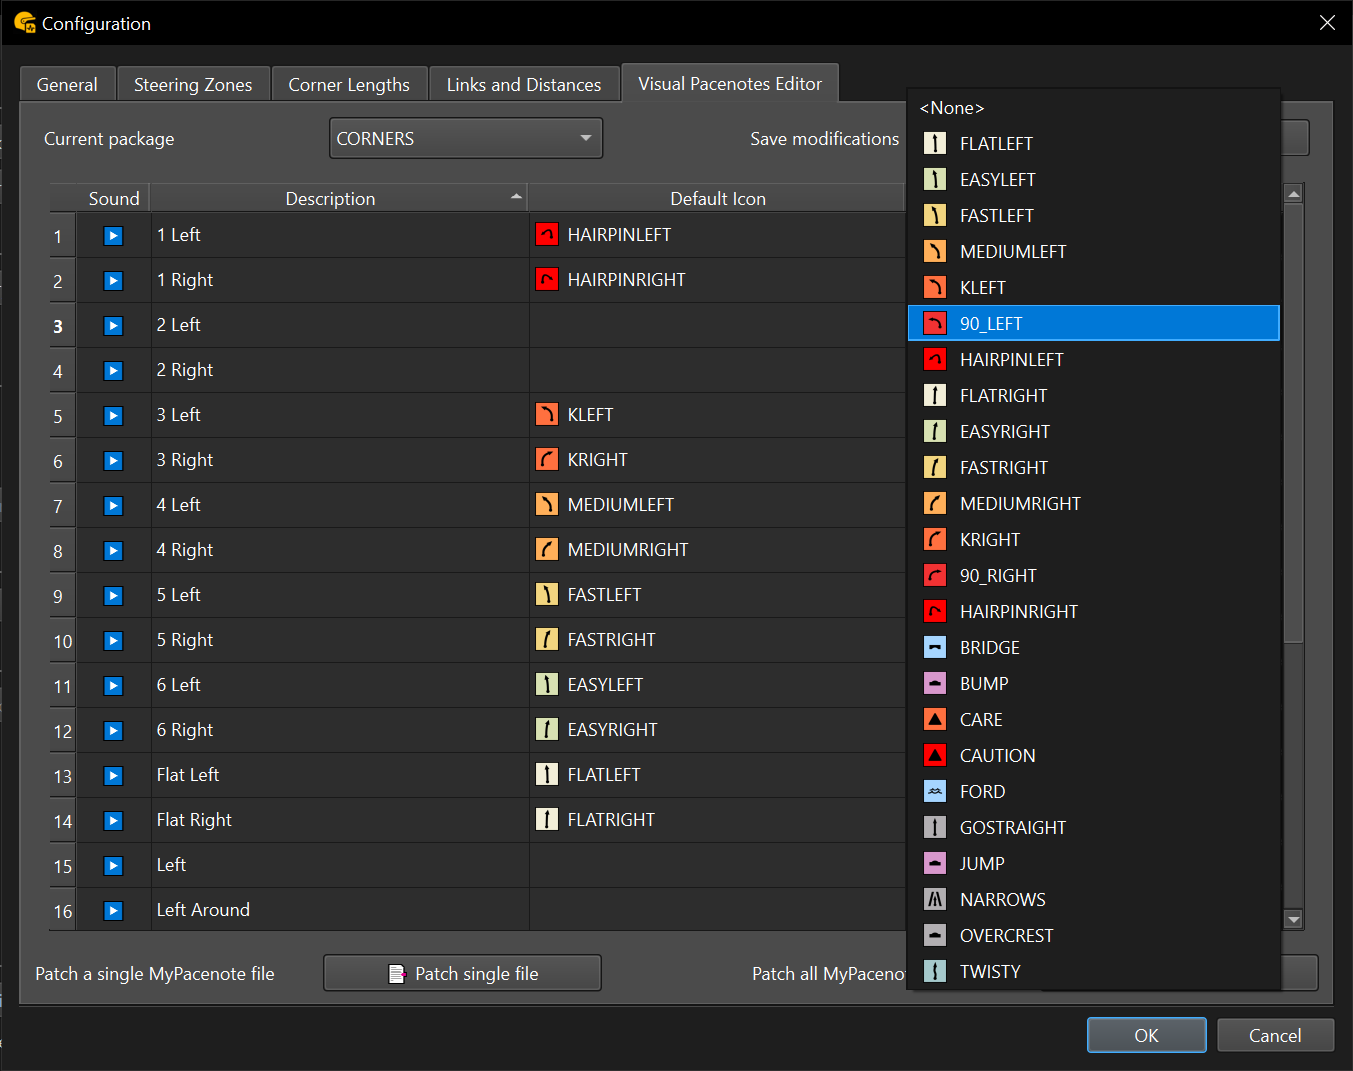Click the HAIRPINLEFT icon in row 1
Image resolution: width=1353 pixels, height=1071 pixels.
pyautogui.click(x=546, y=235)
